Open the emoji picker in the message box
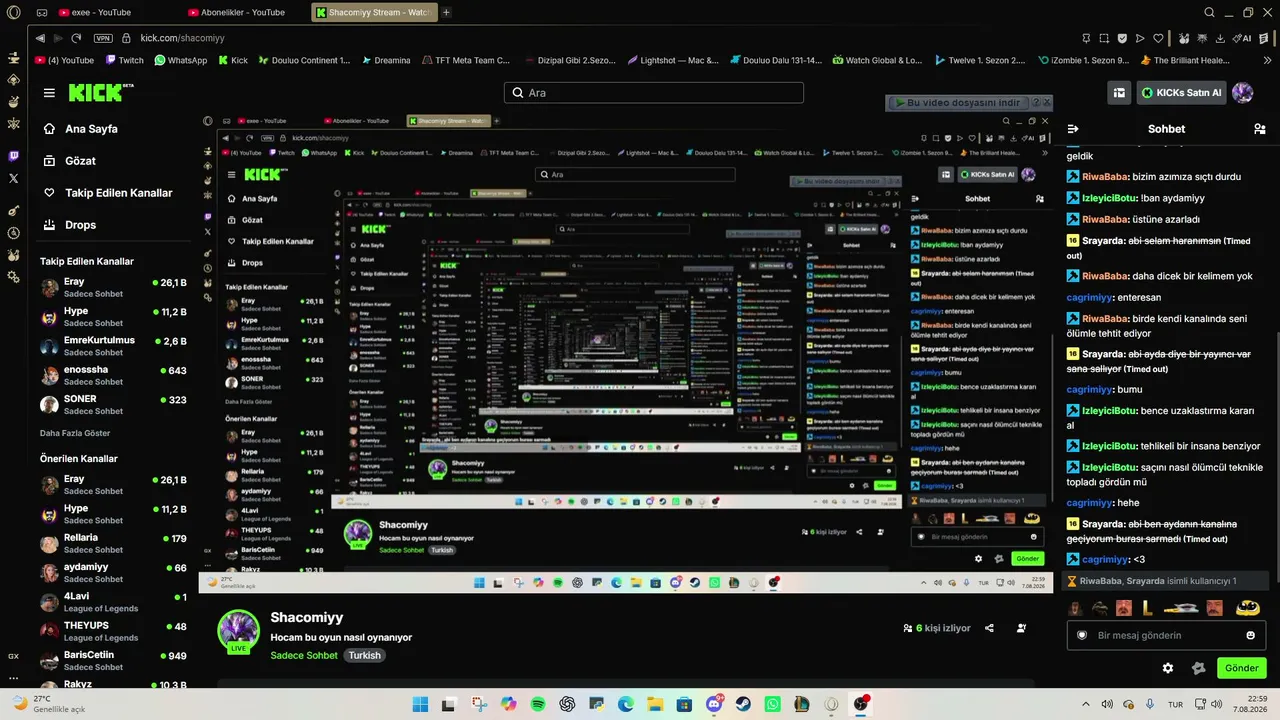The width and height of the screenshot is (1280, 720). [1250, 635]
